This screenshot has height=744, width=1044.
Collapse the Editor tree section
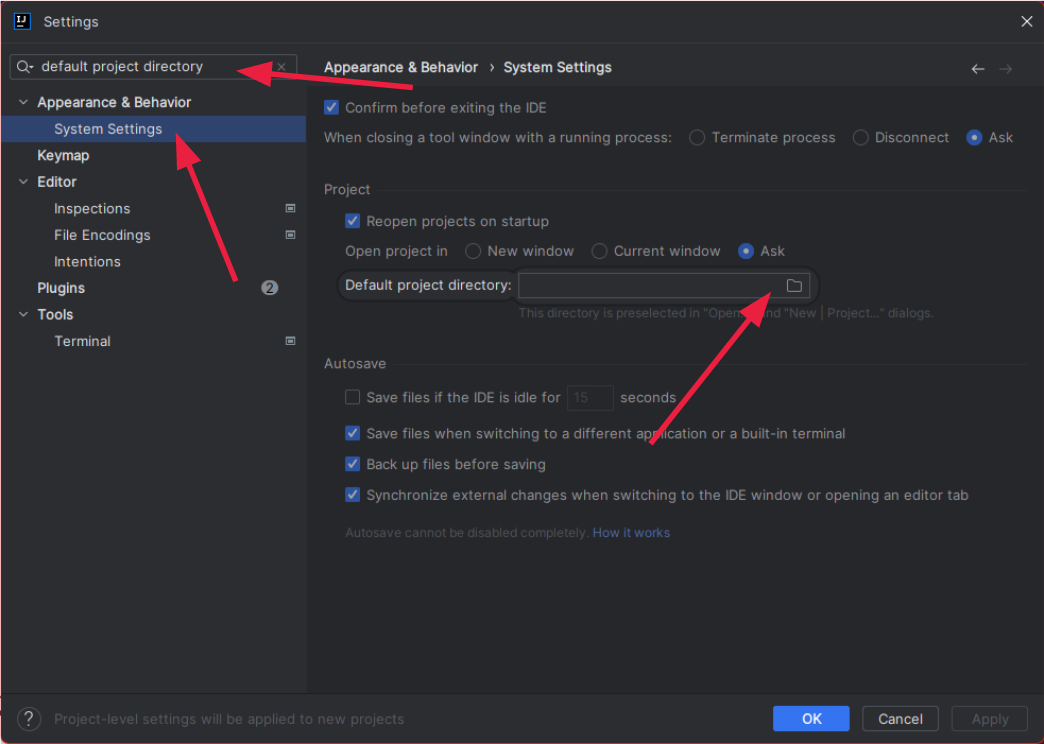click(x=23, y=182)
